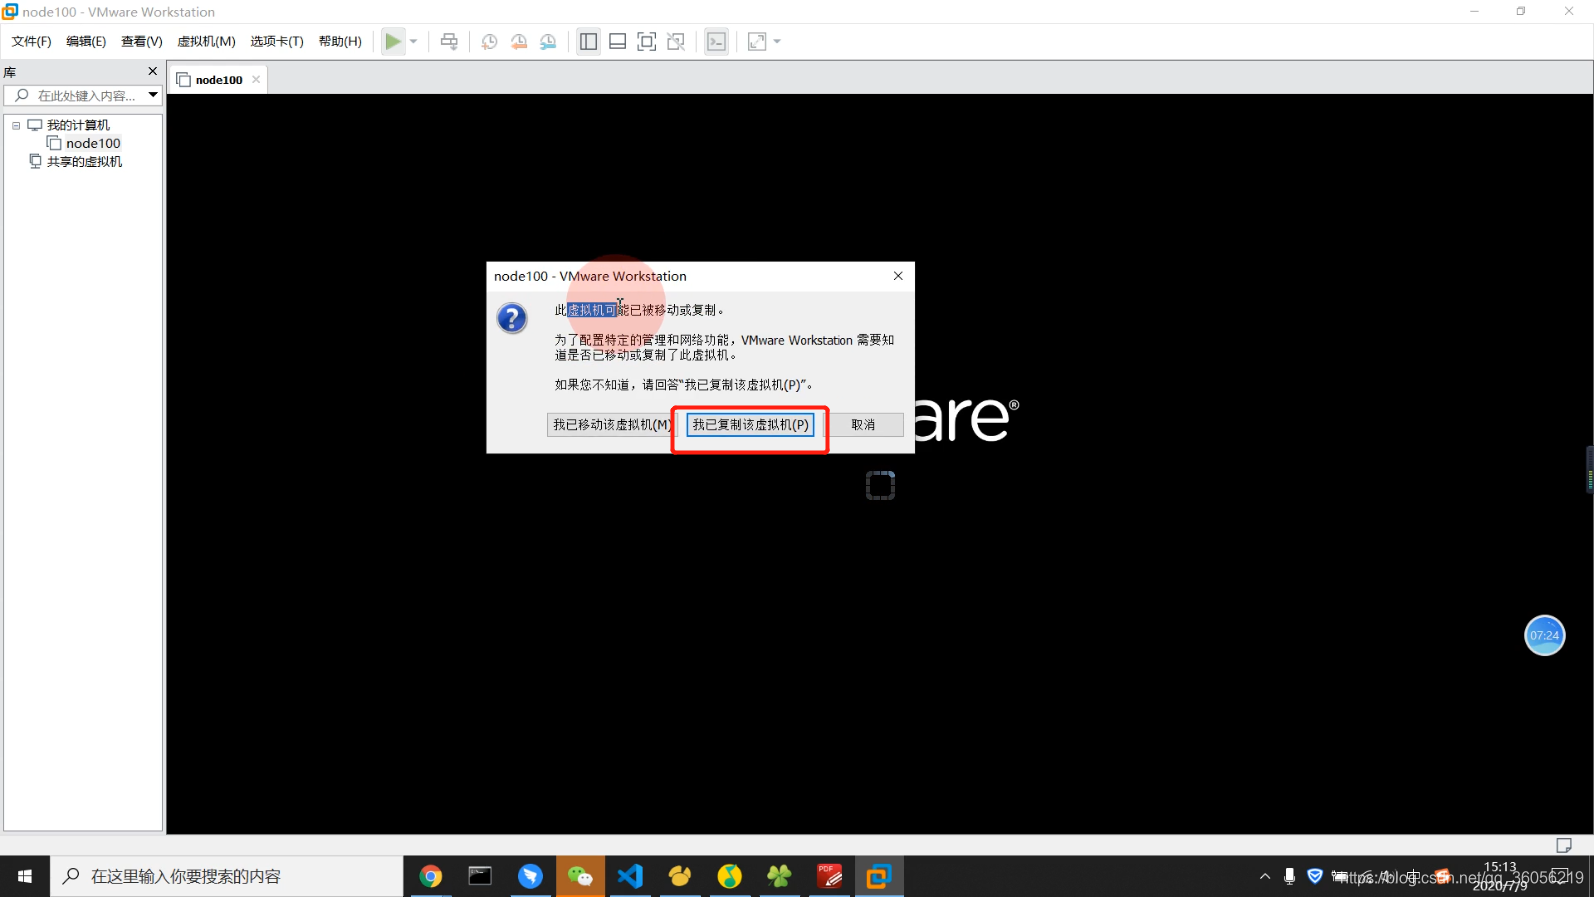Toggle the thumbnail bar view icon
The width and height of the screenshot is (1594, 897).
[618, 41]
